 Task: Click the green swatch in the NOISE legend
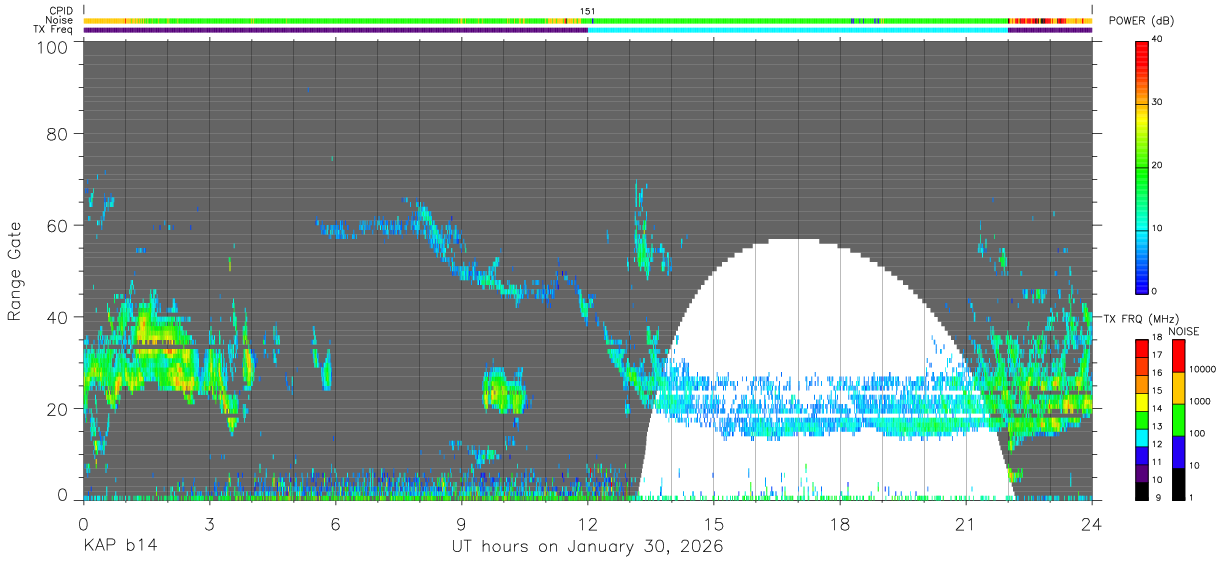[x=1177, y=420]
